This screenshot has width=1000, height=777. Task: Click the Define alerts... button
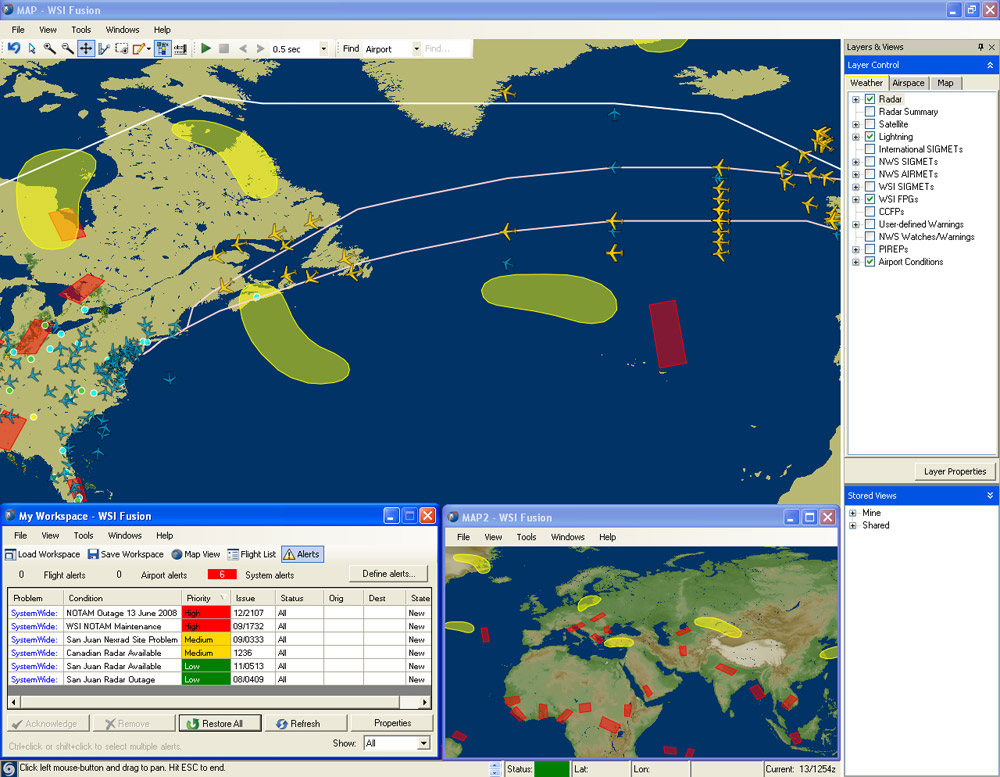tap(388, 574)
